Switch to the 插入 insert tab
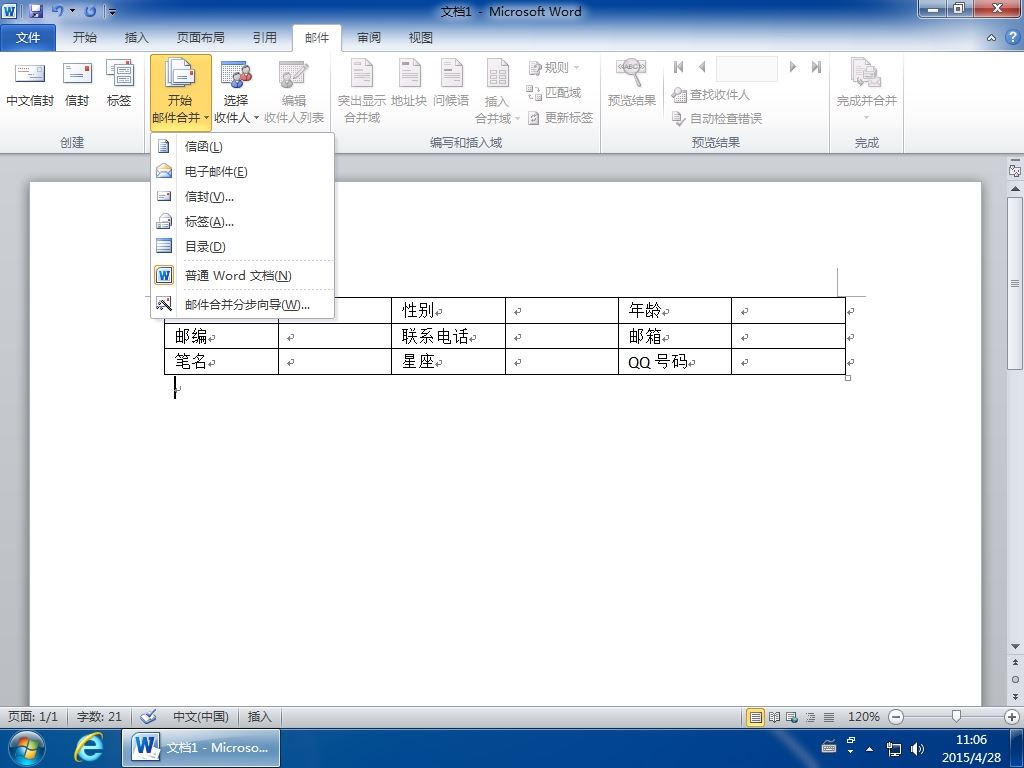Screen dimensions: 1024x768 point(136,38)
